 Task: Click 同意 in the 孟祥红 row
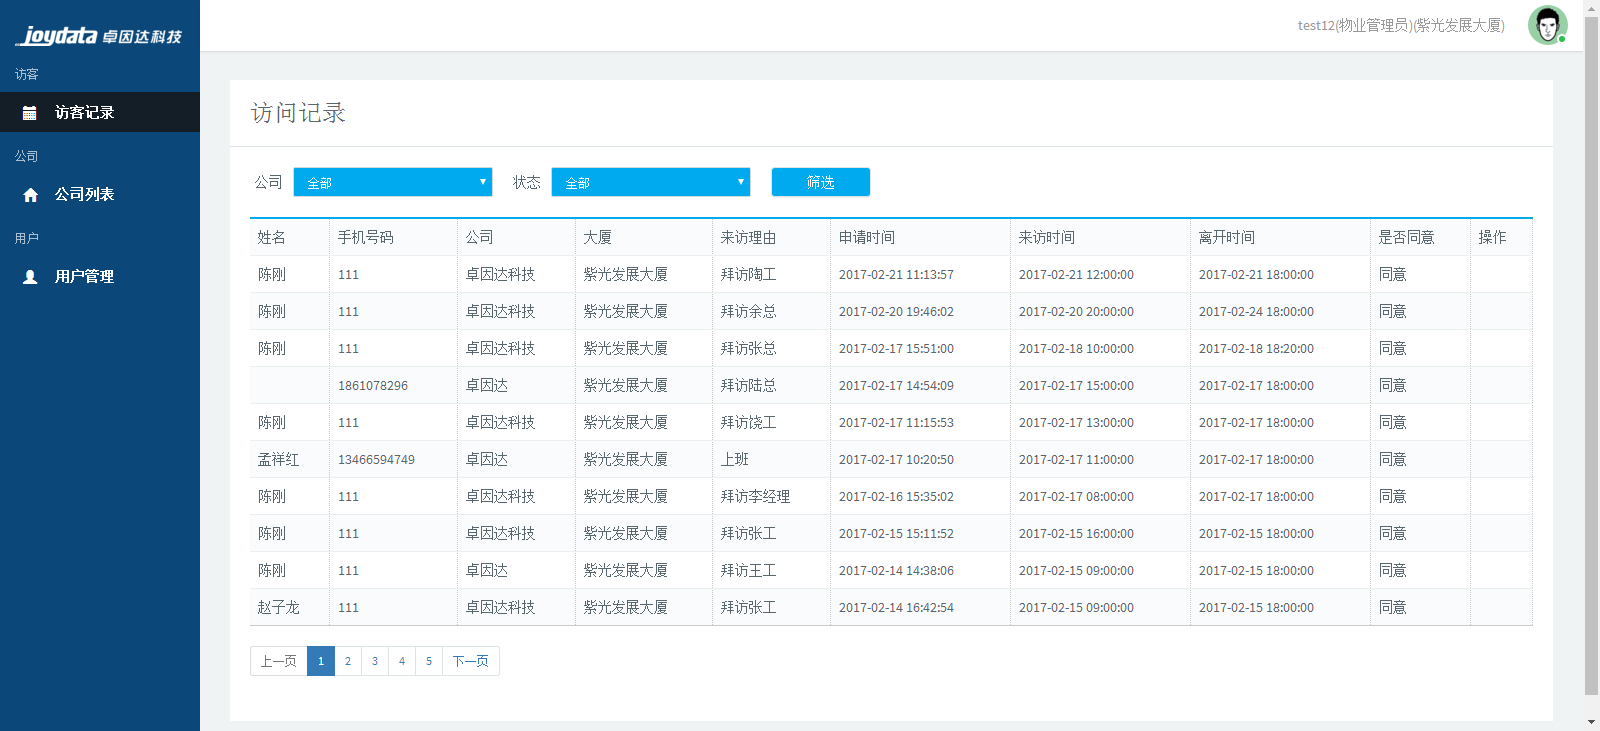[x=1393, y=459]
